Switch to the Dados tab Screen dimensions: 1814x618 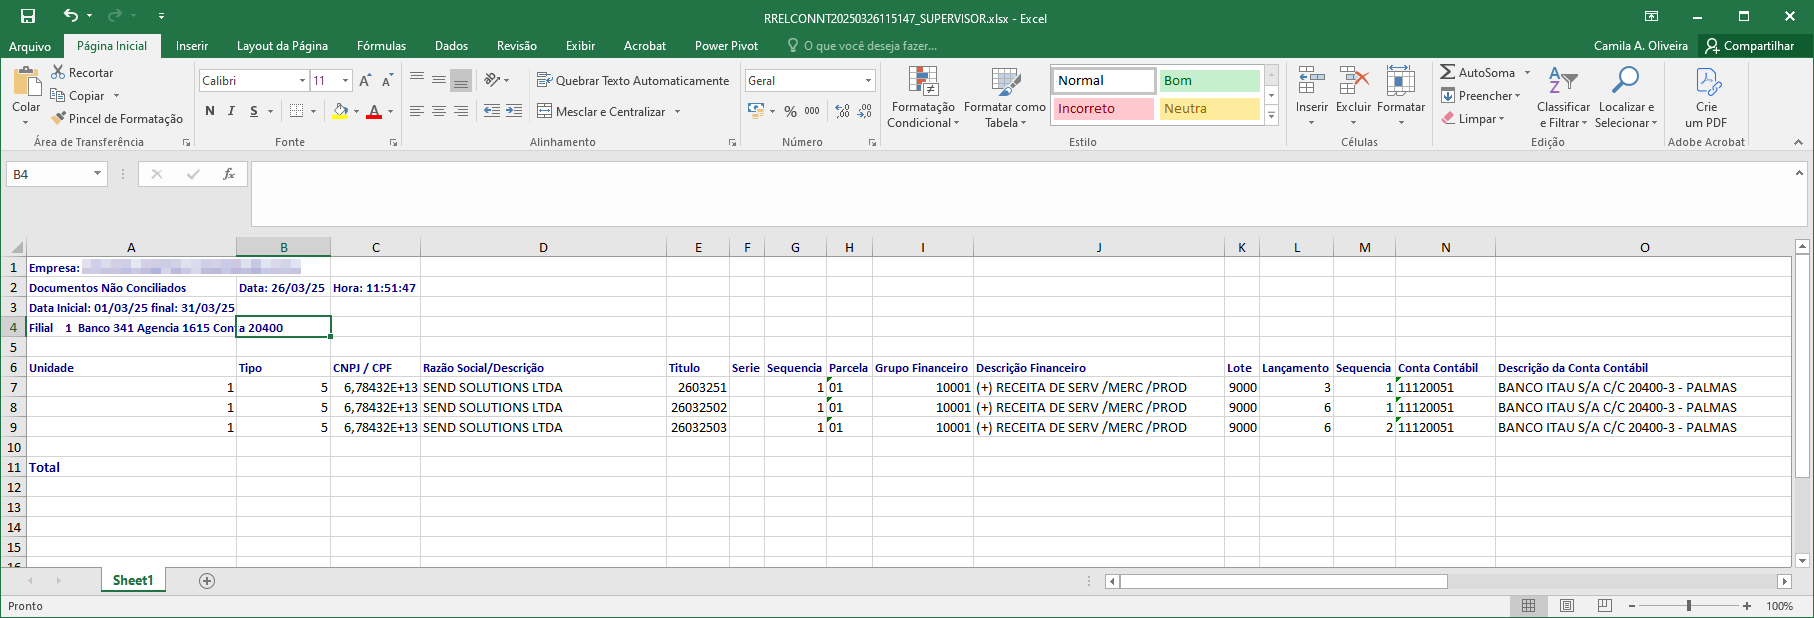(451, 46)
